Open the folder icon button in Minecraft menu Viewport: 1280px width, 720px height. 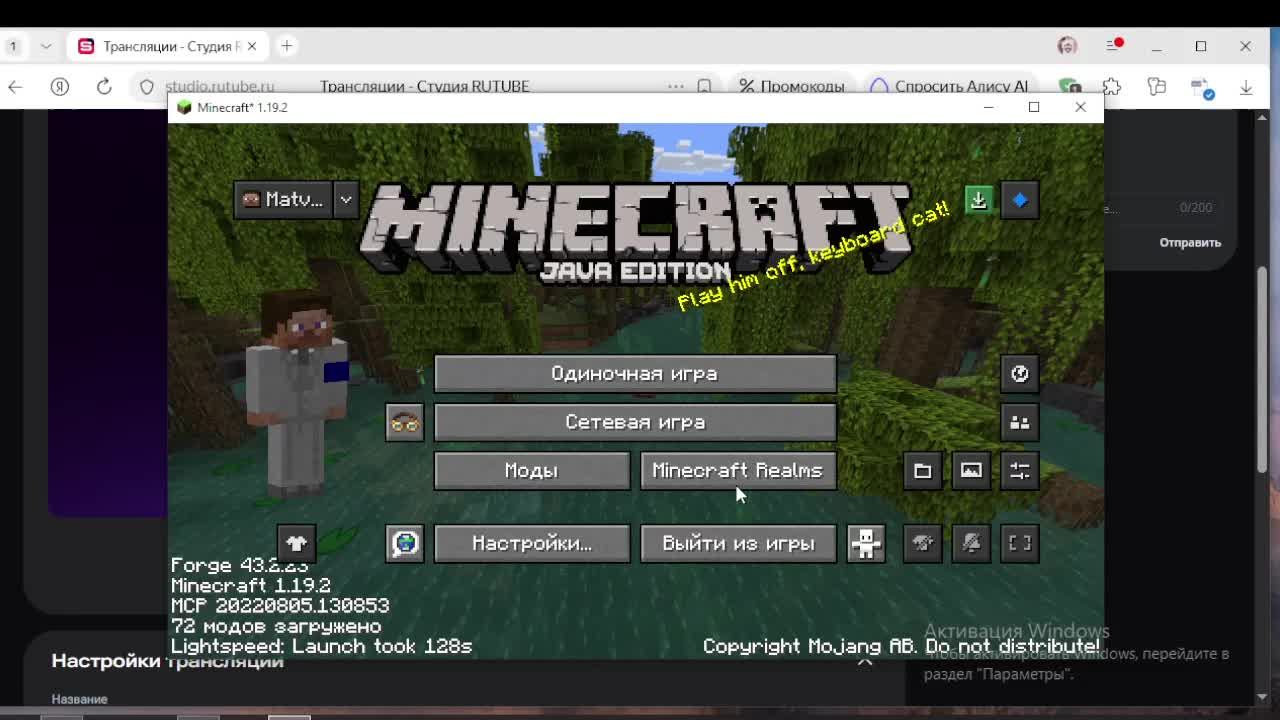point(923,471)
